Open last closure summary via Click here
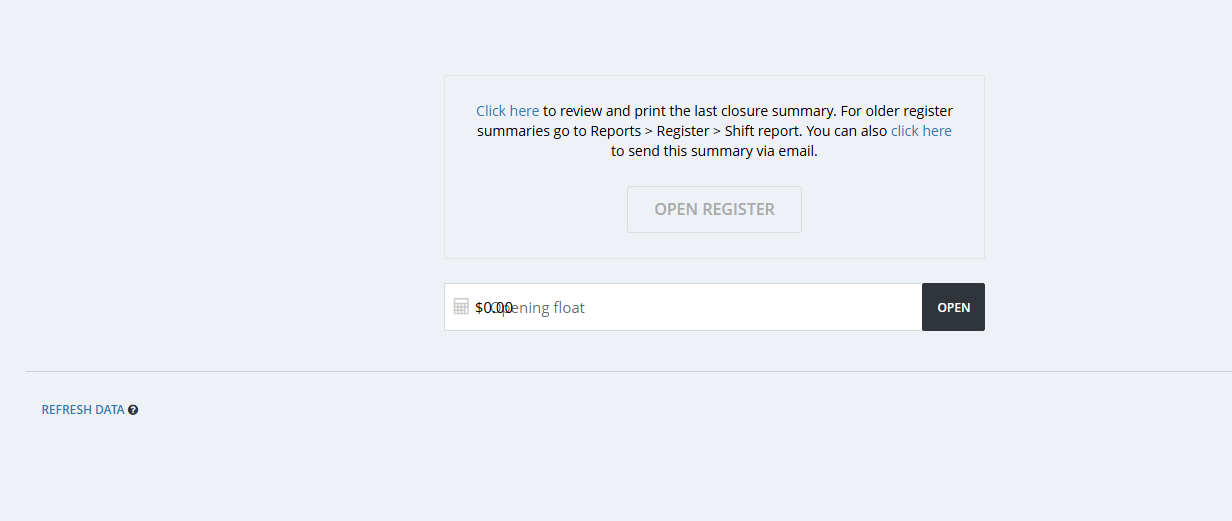This screenshot has width=1232, height=521. click(507, 111)
